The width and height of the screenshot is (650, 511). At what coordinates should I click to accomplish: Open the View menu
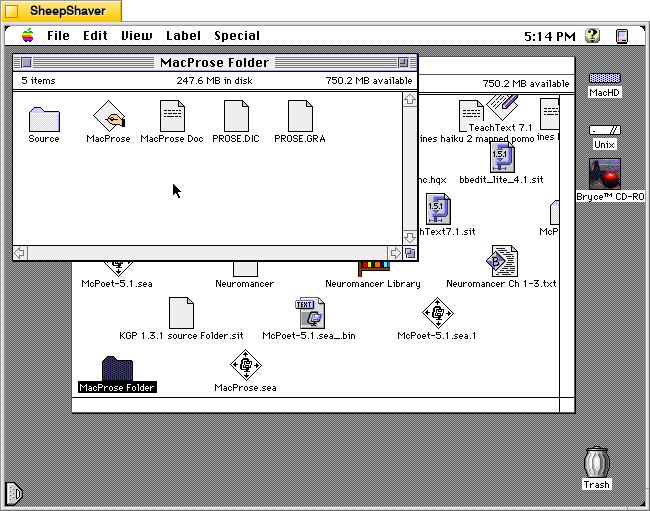tap(137, 36)
